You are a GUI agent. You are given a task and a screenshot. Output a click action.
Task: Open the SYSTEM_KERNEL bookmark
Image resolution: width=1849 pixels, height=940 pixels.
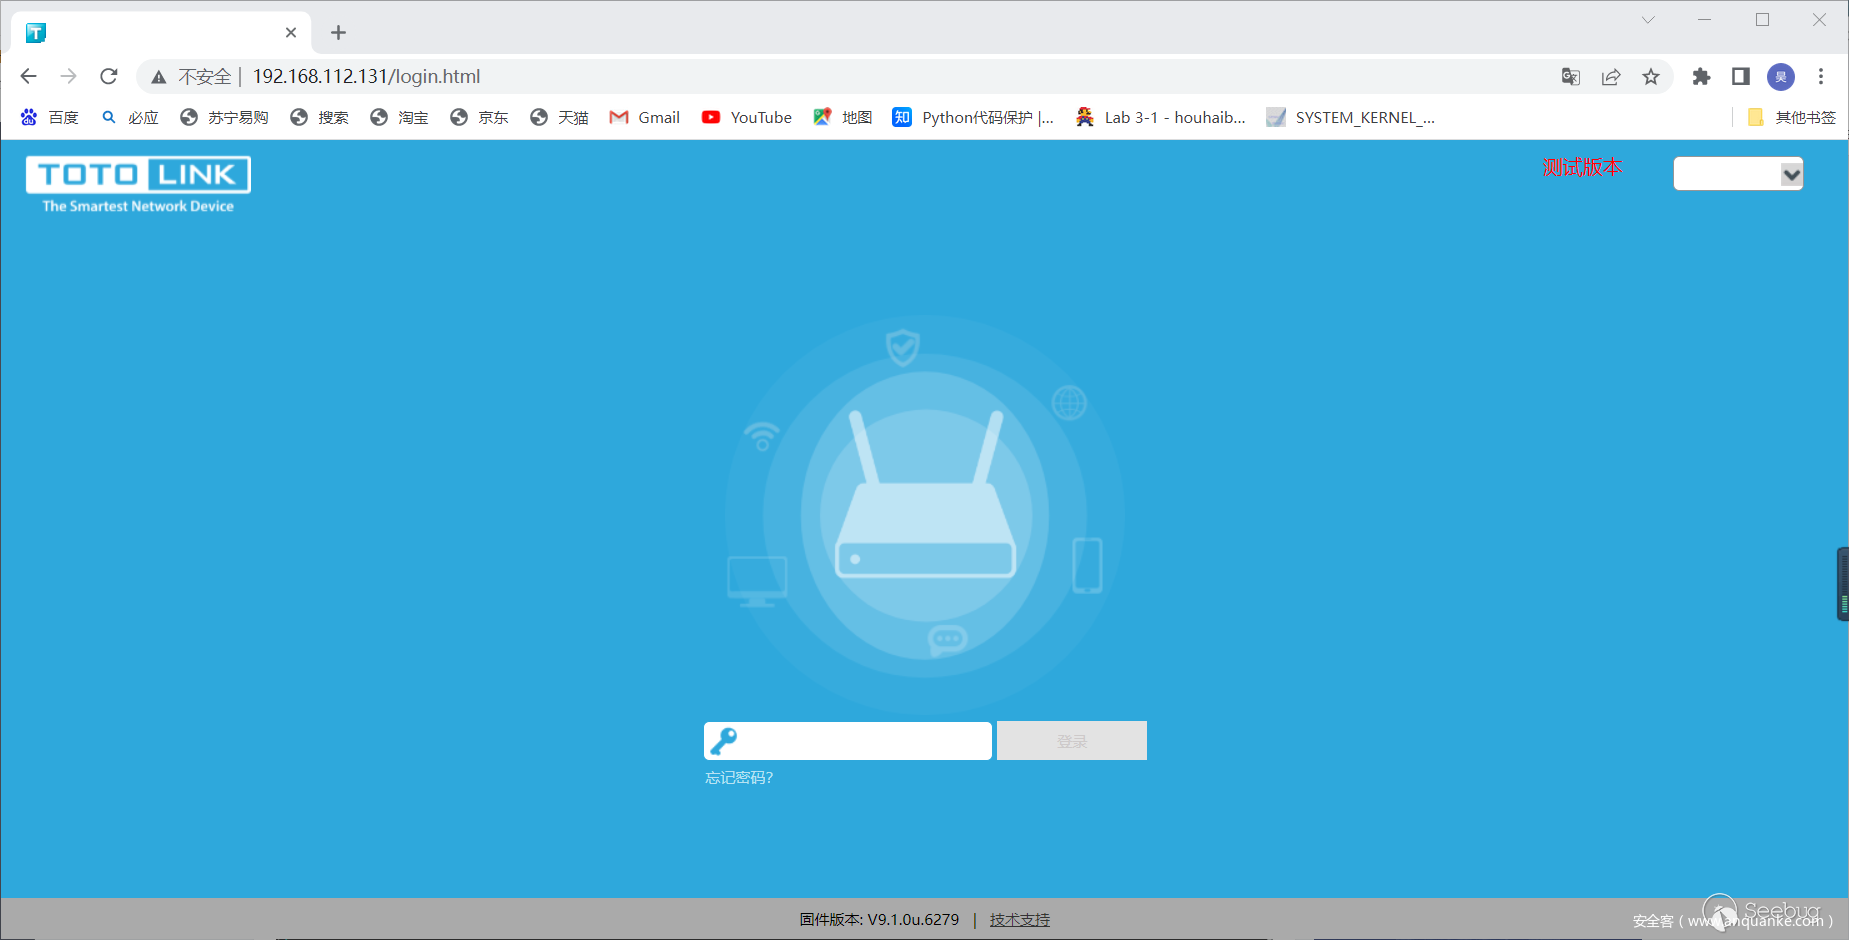click(1350, 118)
